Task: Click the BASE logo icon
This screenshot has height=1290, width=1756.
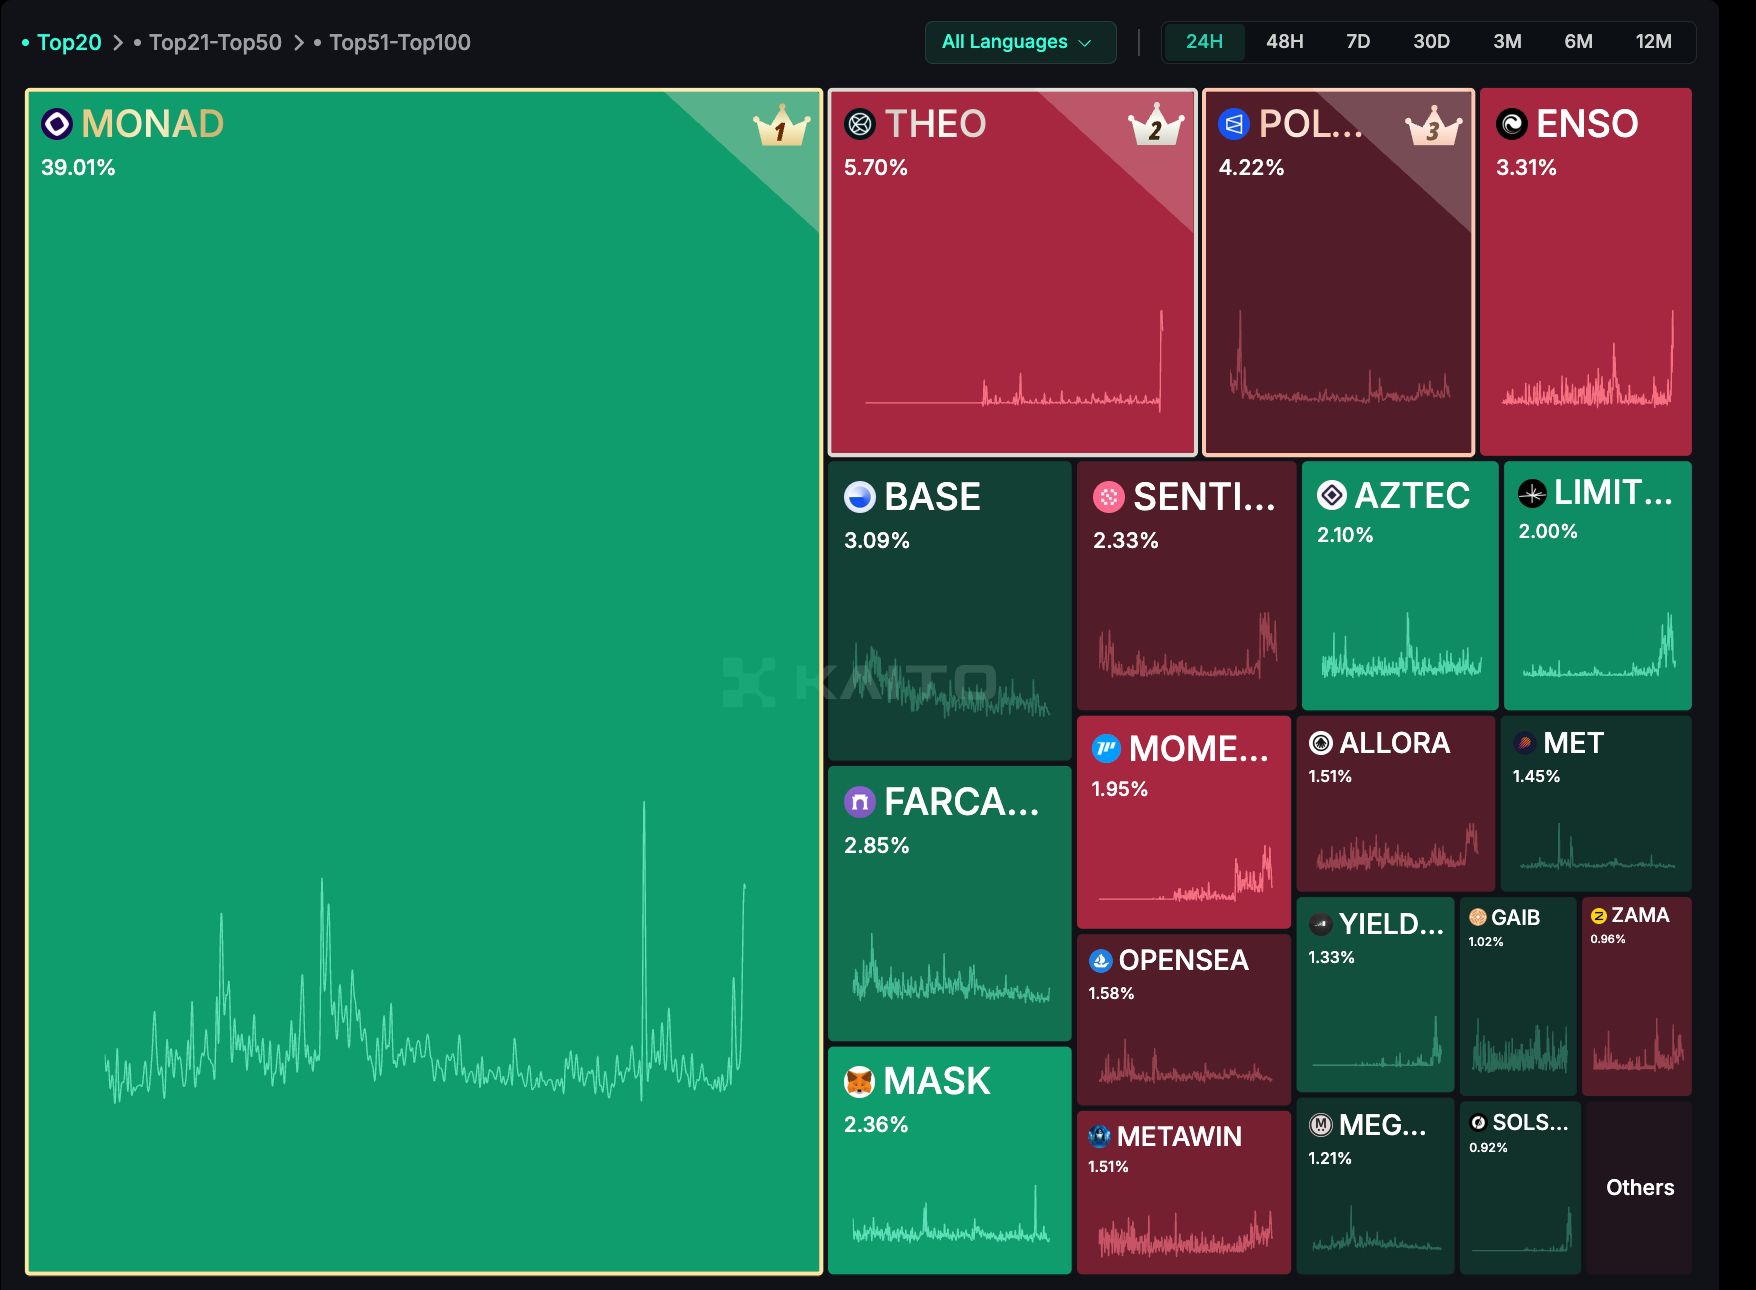Action: 860,497
